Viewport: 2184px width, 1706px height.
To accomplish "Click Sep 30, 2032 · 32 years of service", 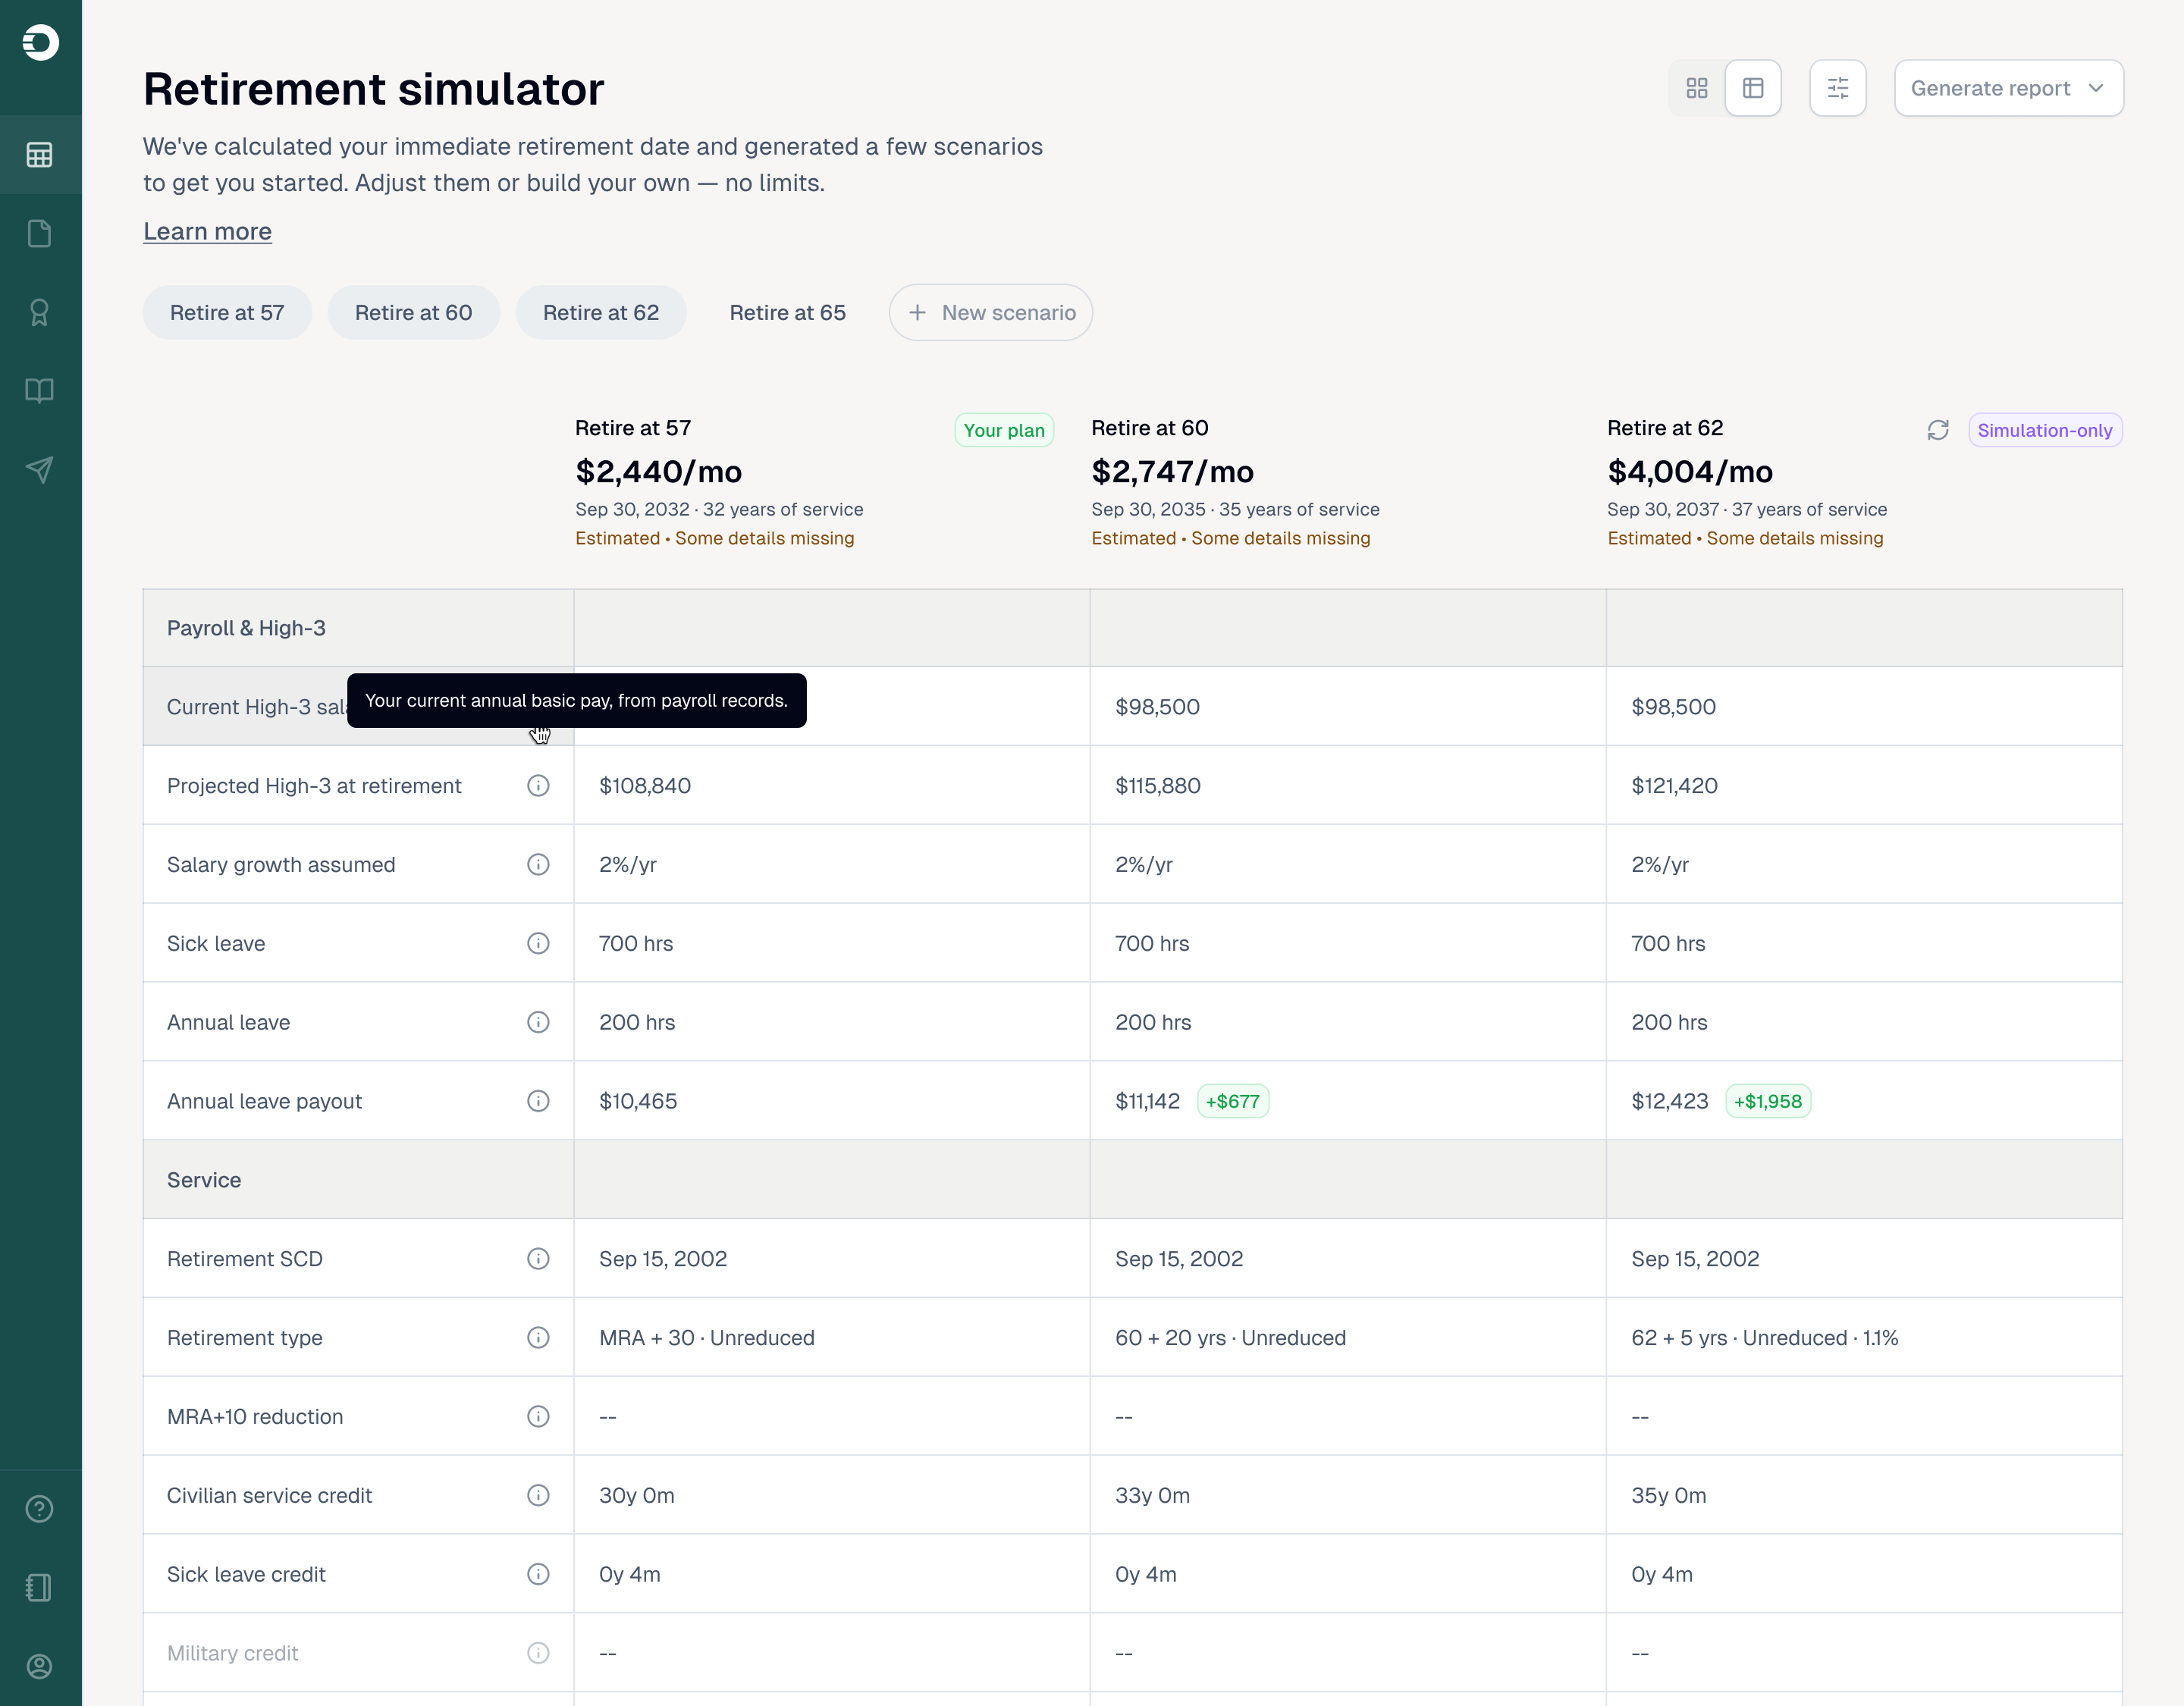I will [x=719, y=509].
